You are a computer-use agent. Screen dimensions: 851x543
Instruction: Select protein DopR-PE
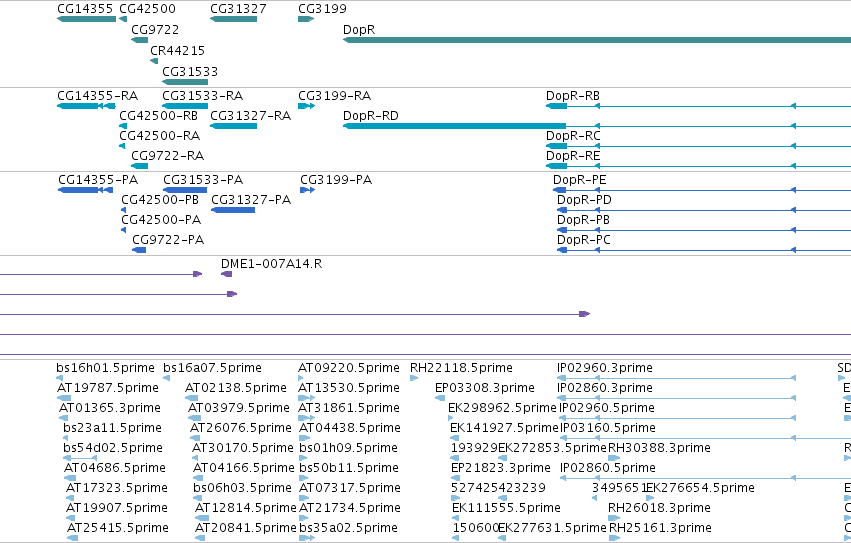(702, 190)
